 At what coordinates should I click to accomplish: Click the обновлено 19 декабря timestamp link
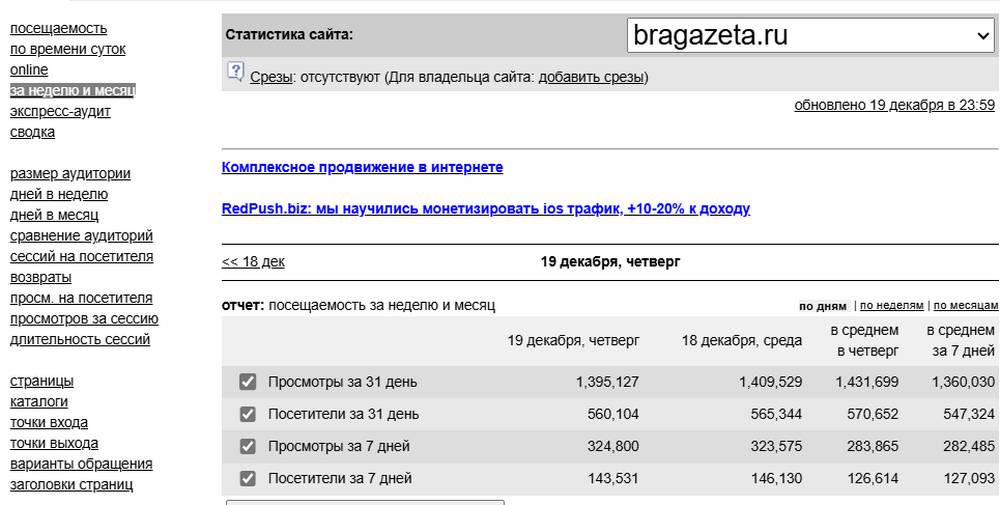[x=894, y=105]
